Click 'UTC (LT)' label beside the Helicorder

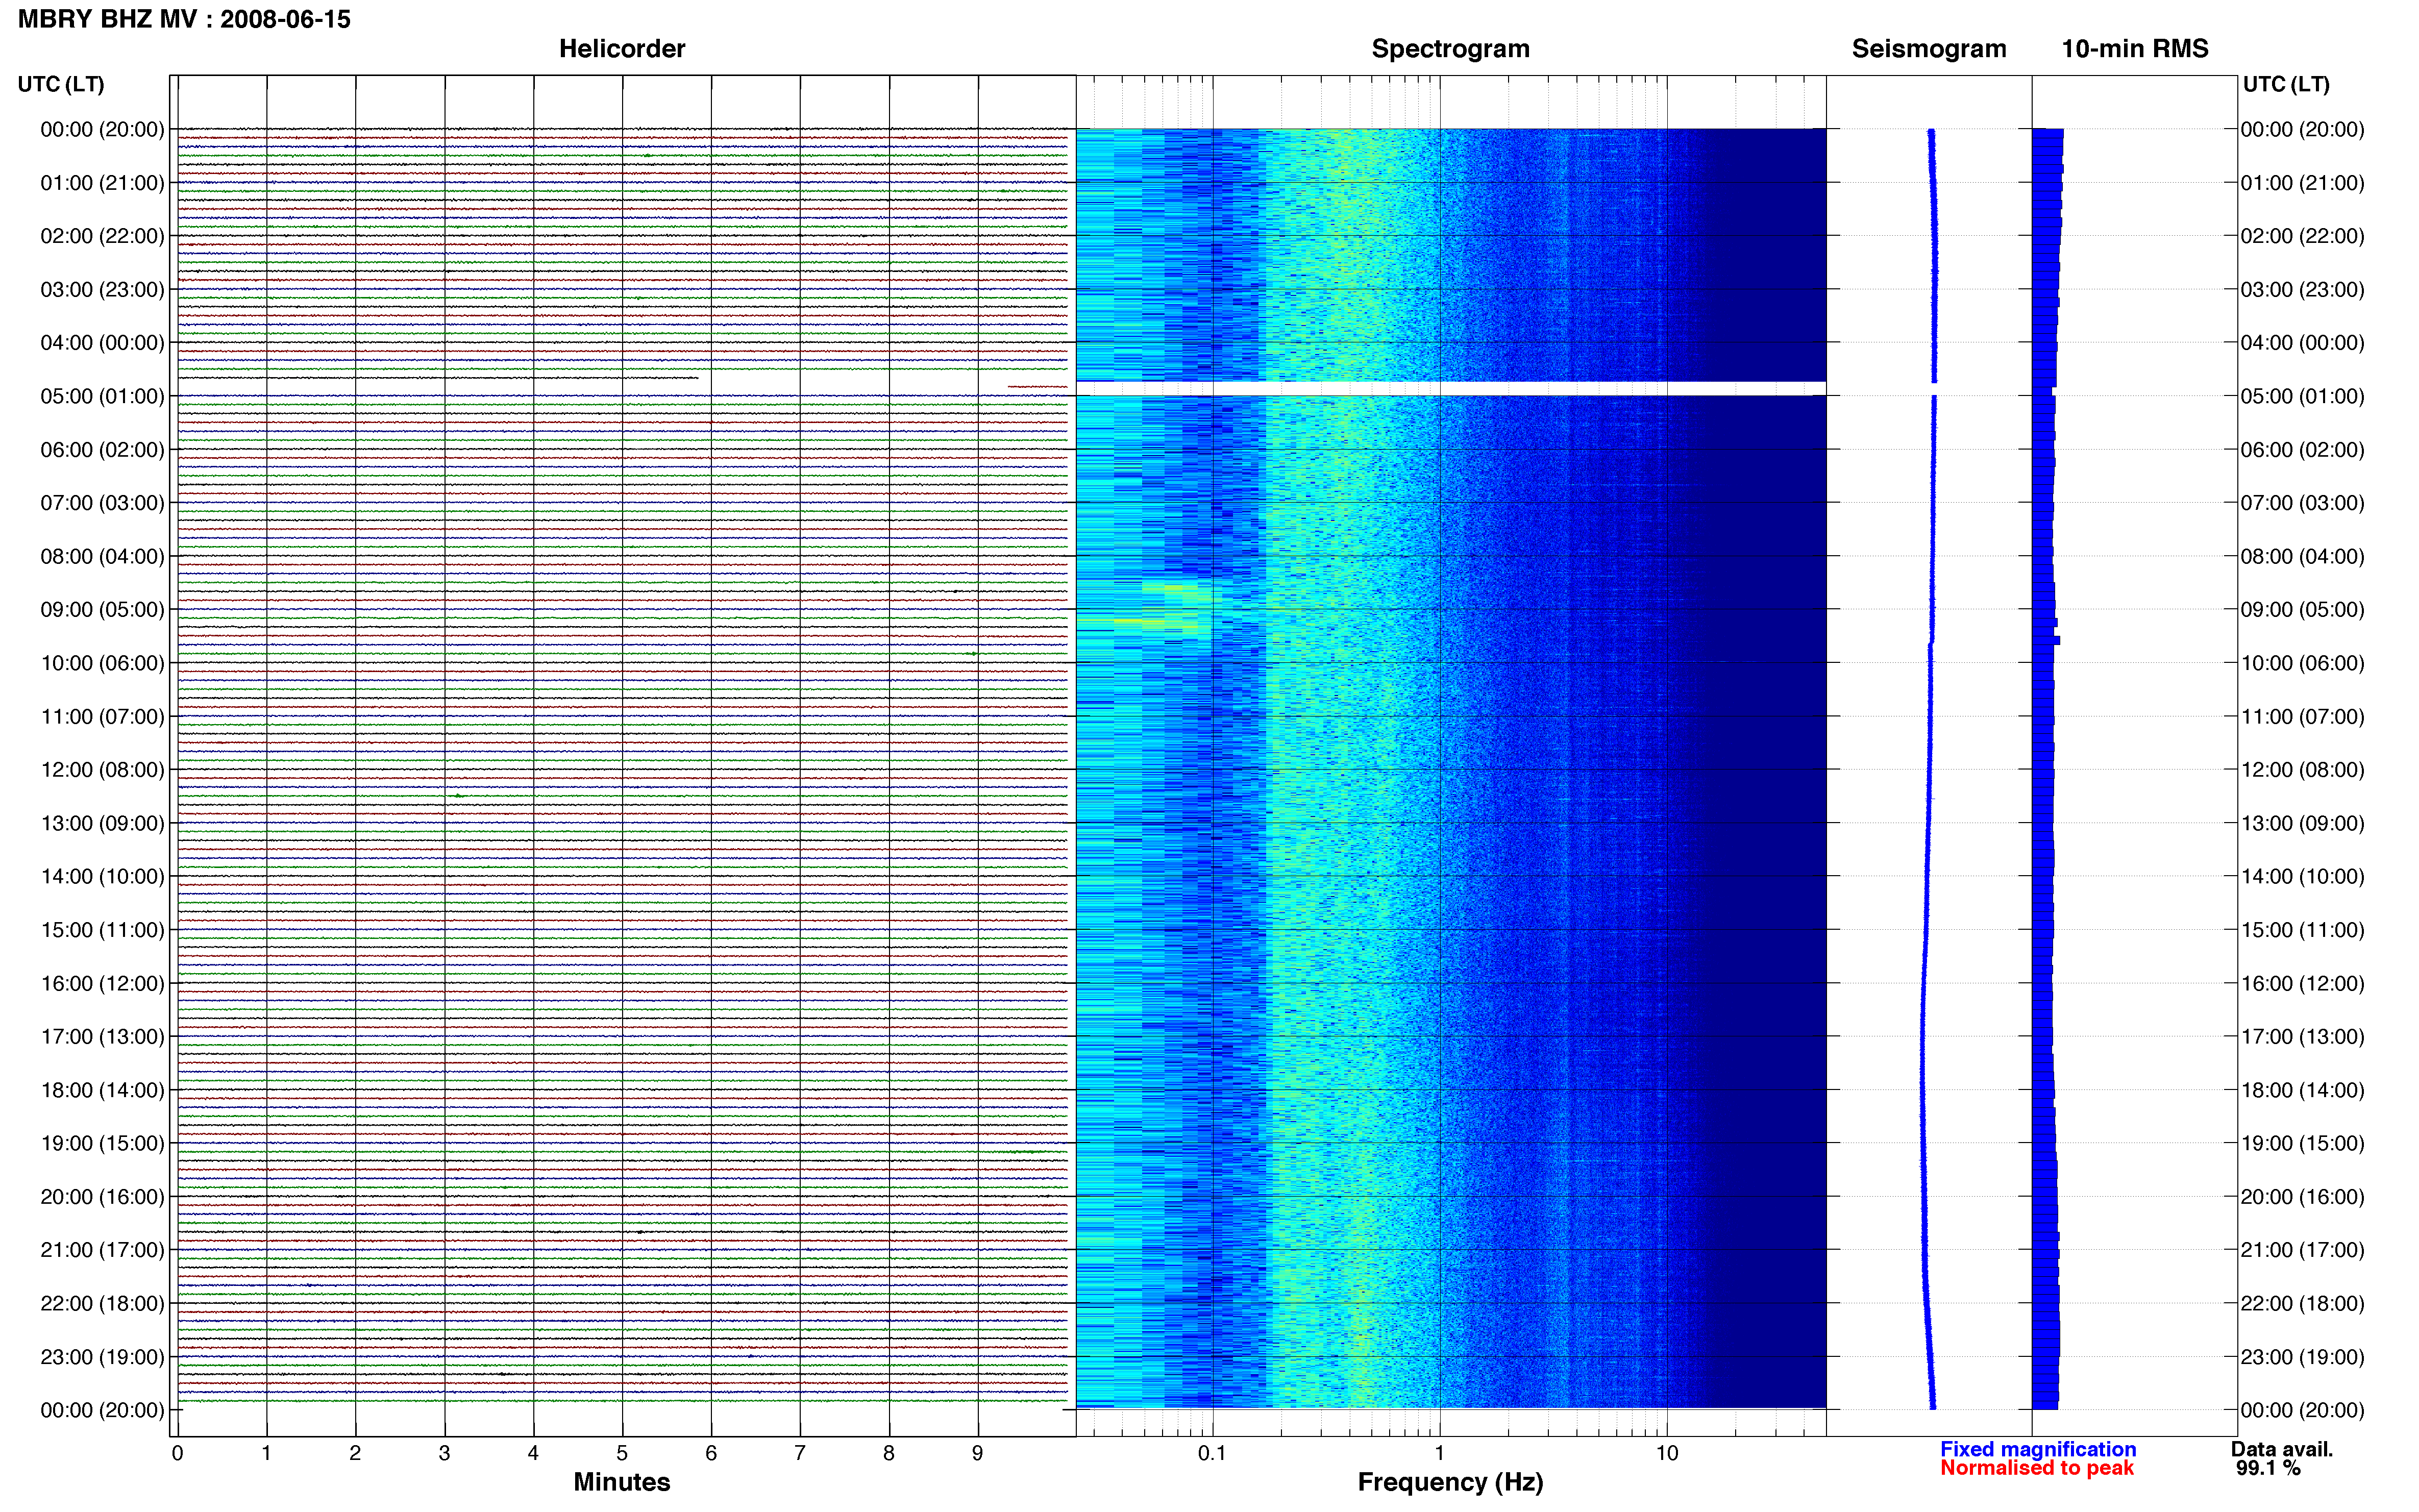[x=61, y=84]
